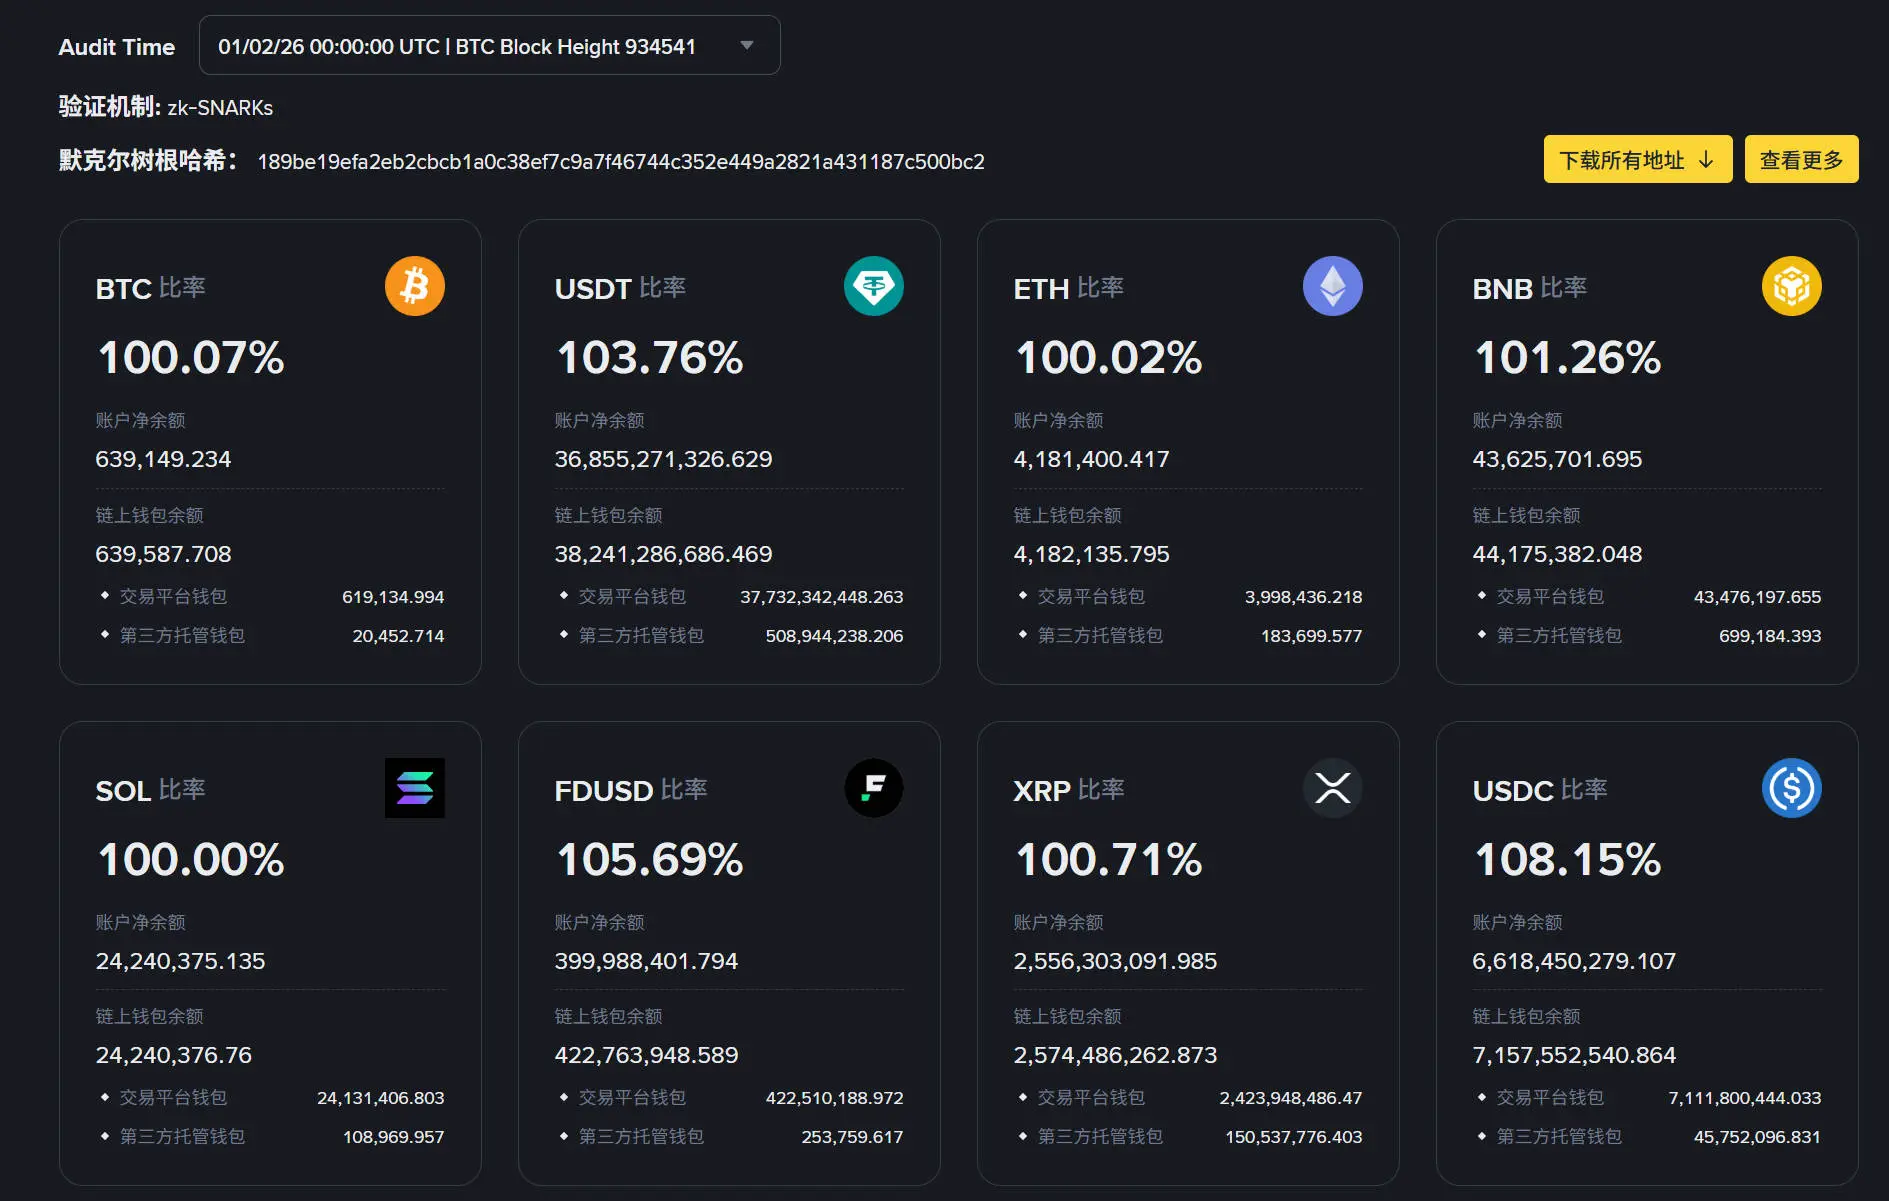Click the Ethereum diamond icon

[x=1332, y=286]
